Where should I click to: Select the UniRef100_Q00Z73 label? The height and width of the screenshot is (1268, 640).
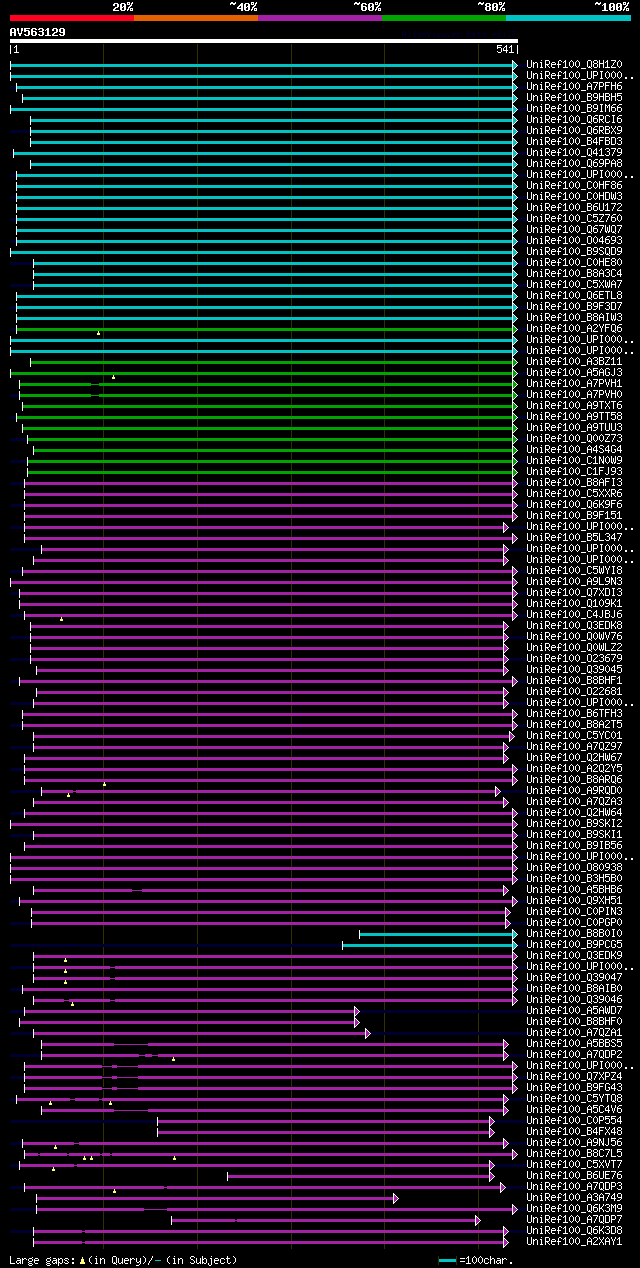[574, 439]
